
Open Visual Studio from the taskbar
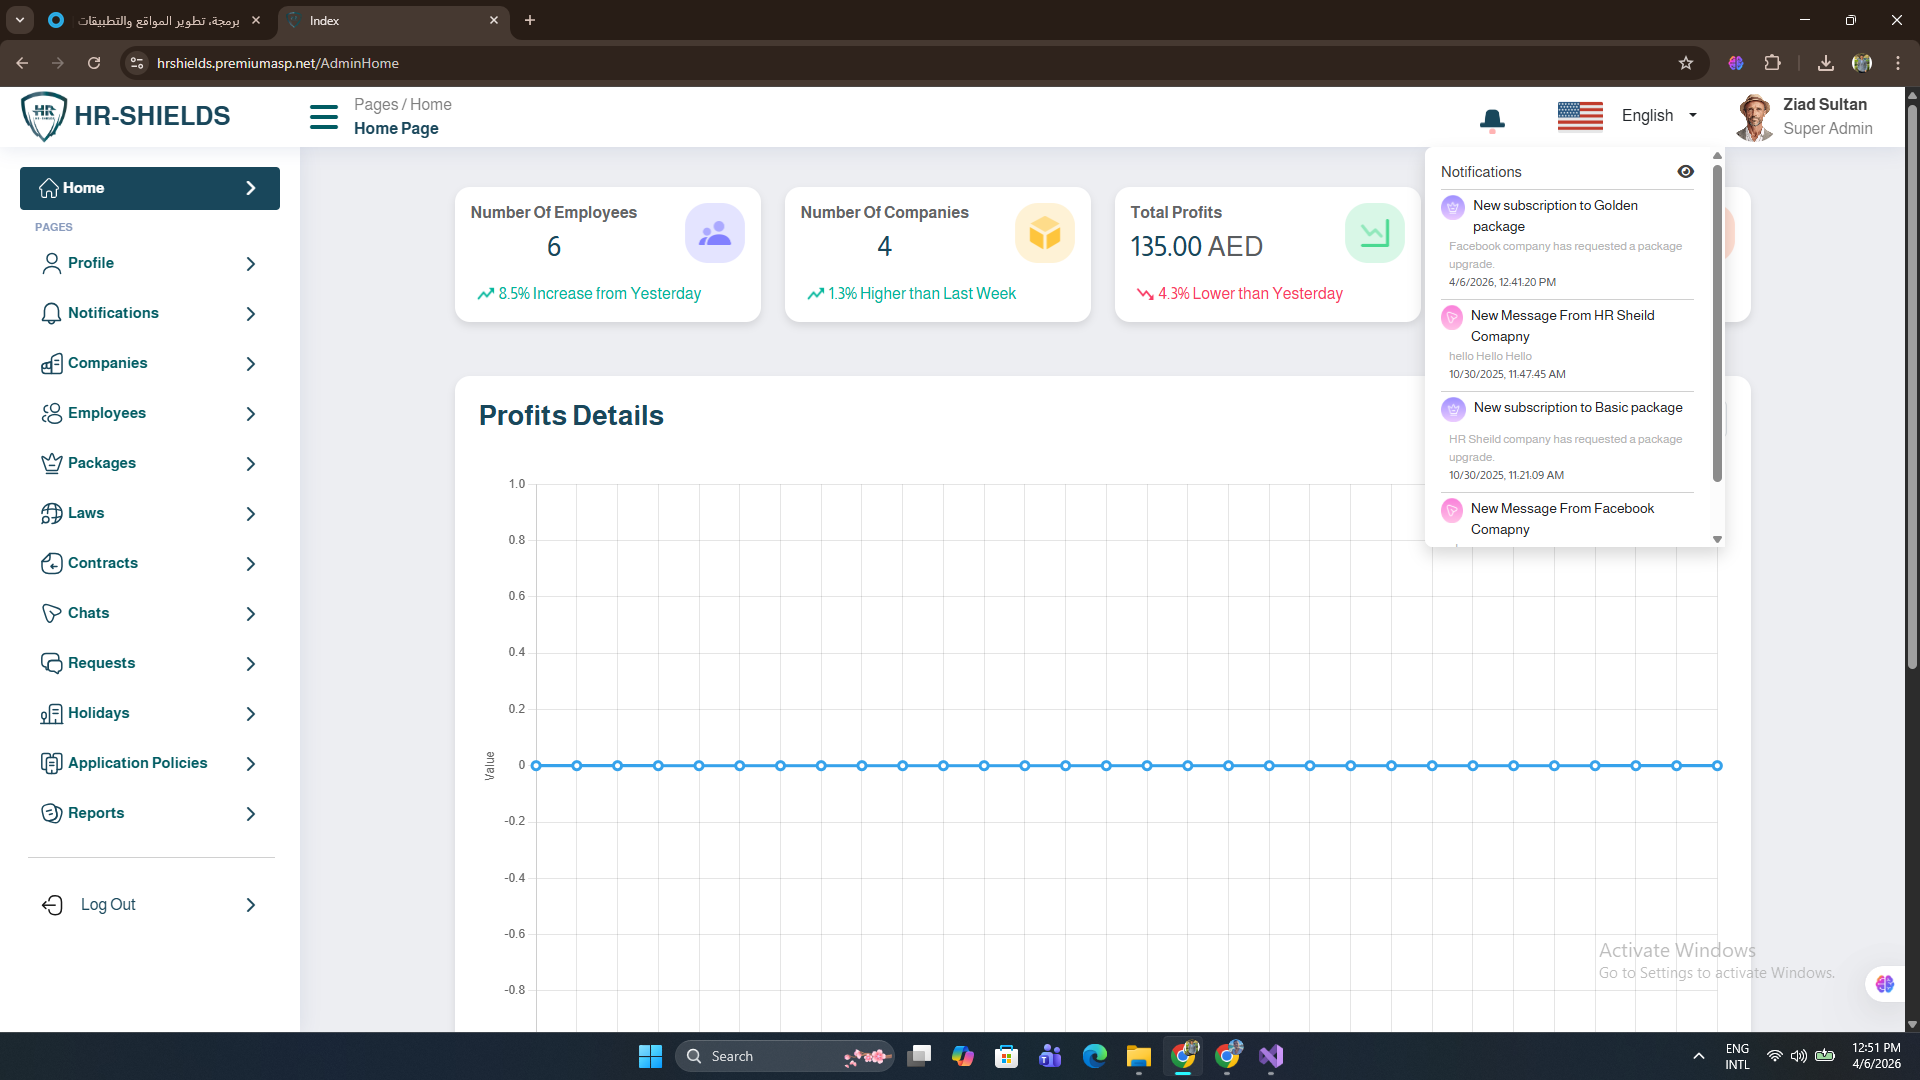pos(1271,1056)
